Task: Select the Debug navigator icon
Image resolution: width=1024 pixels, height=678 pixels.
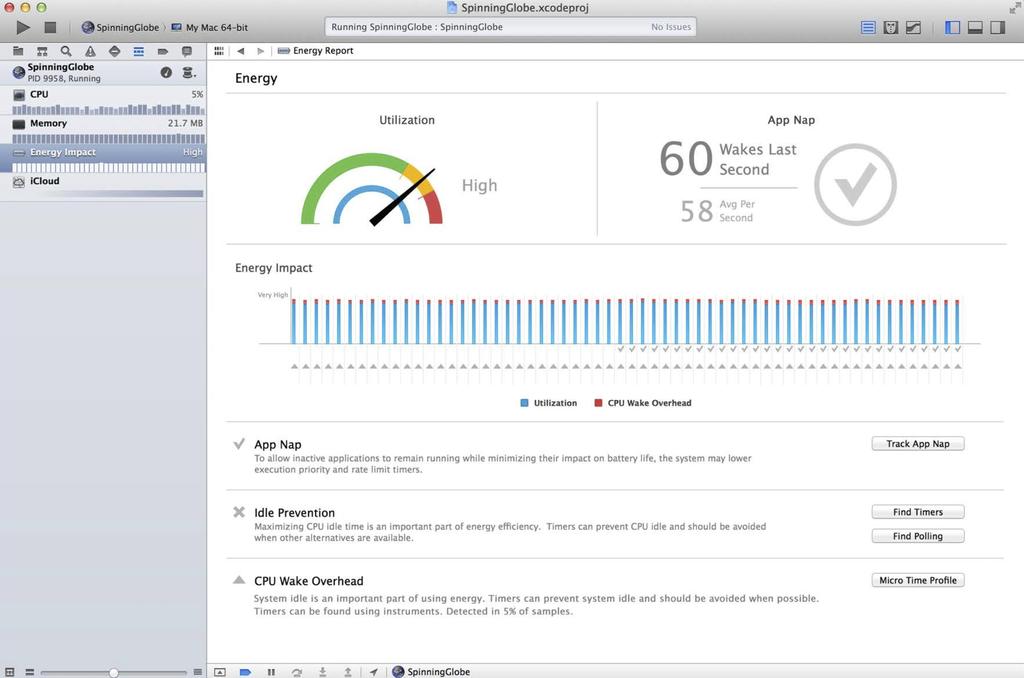Action: point(138,51)
